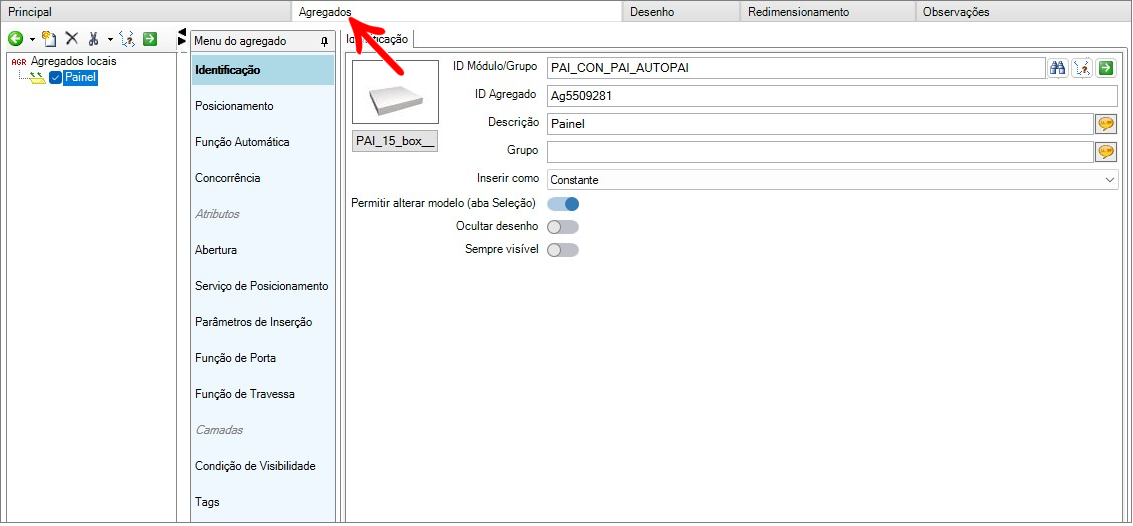
Task: Click the Descrição field containing Painel
Action: (820, 124)
